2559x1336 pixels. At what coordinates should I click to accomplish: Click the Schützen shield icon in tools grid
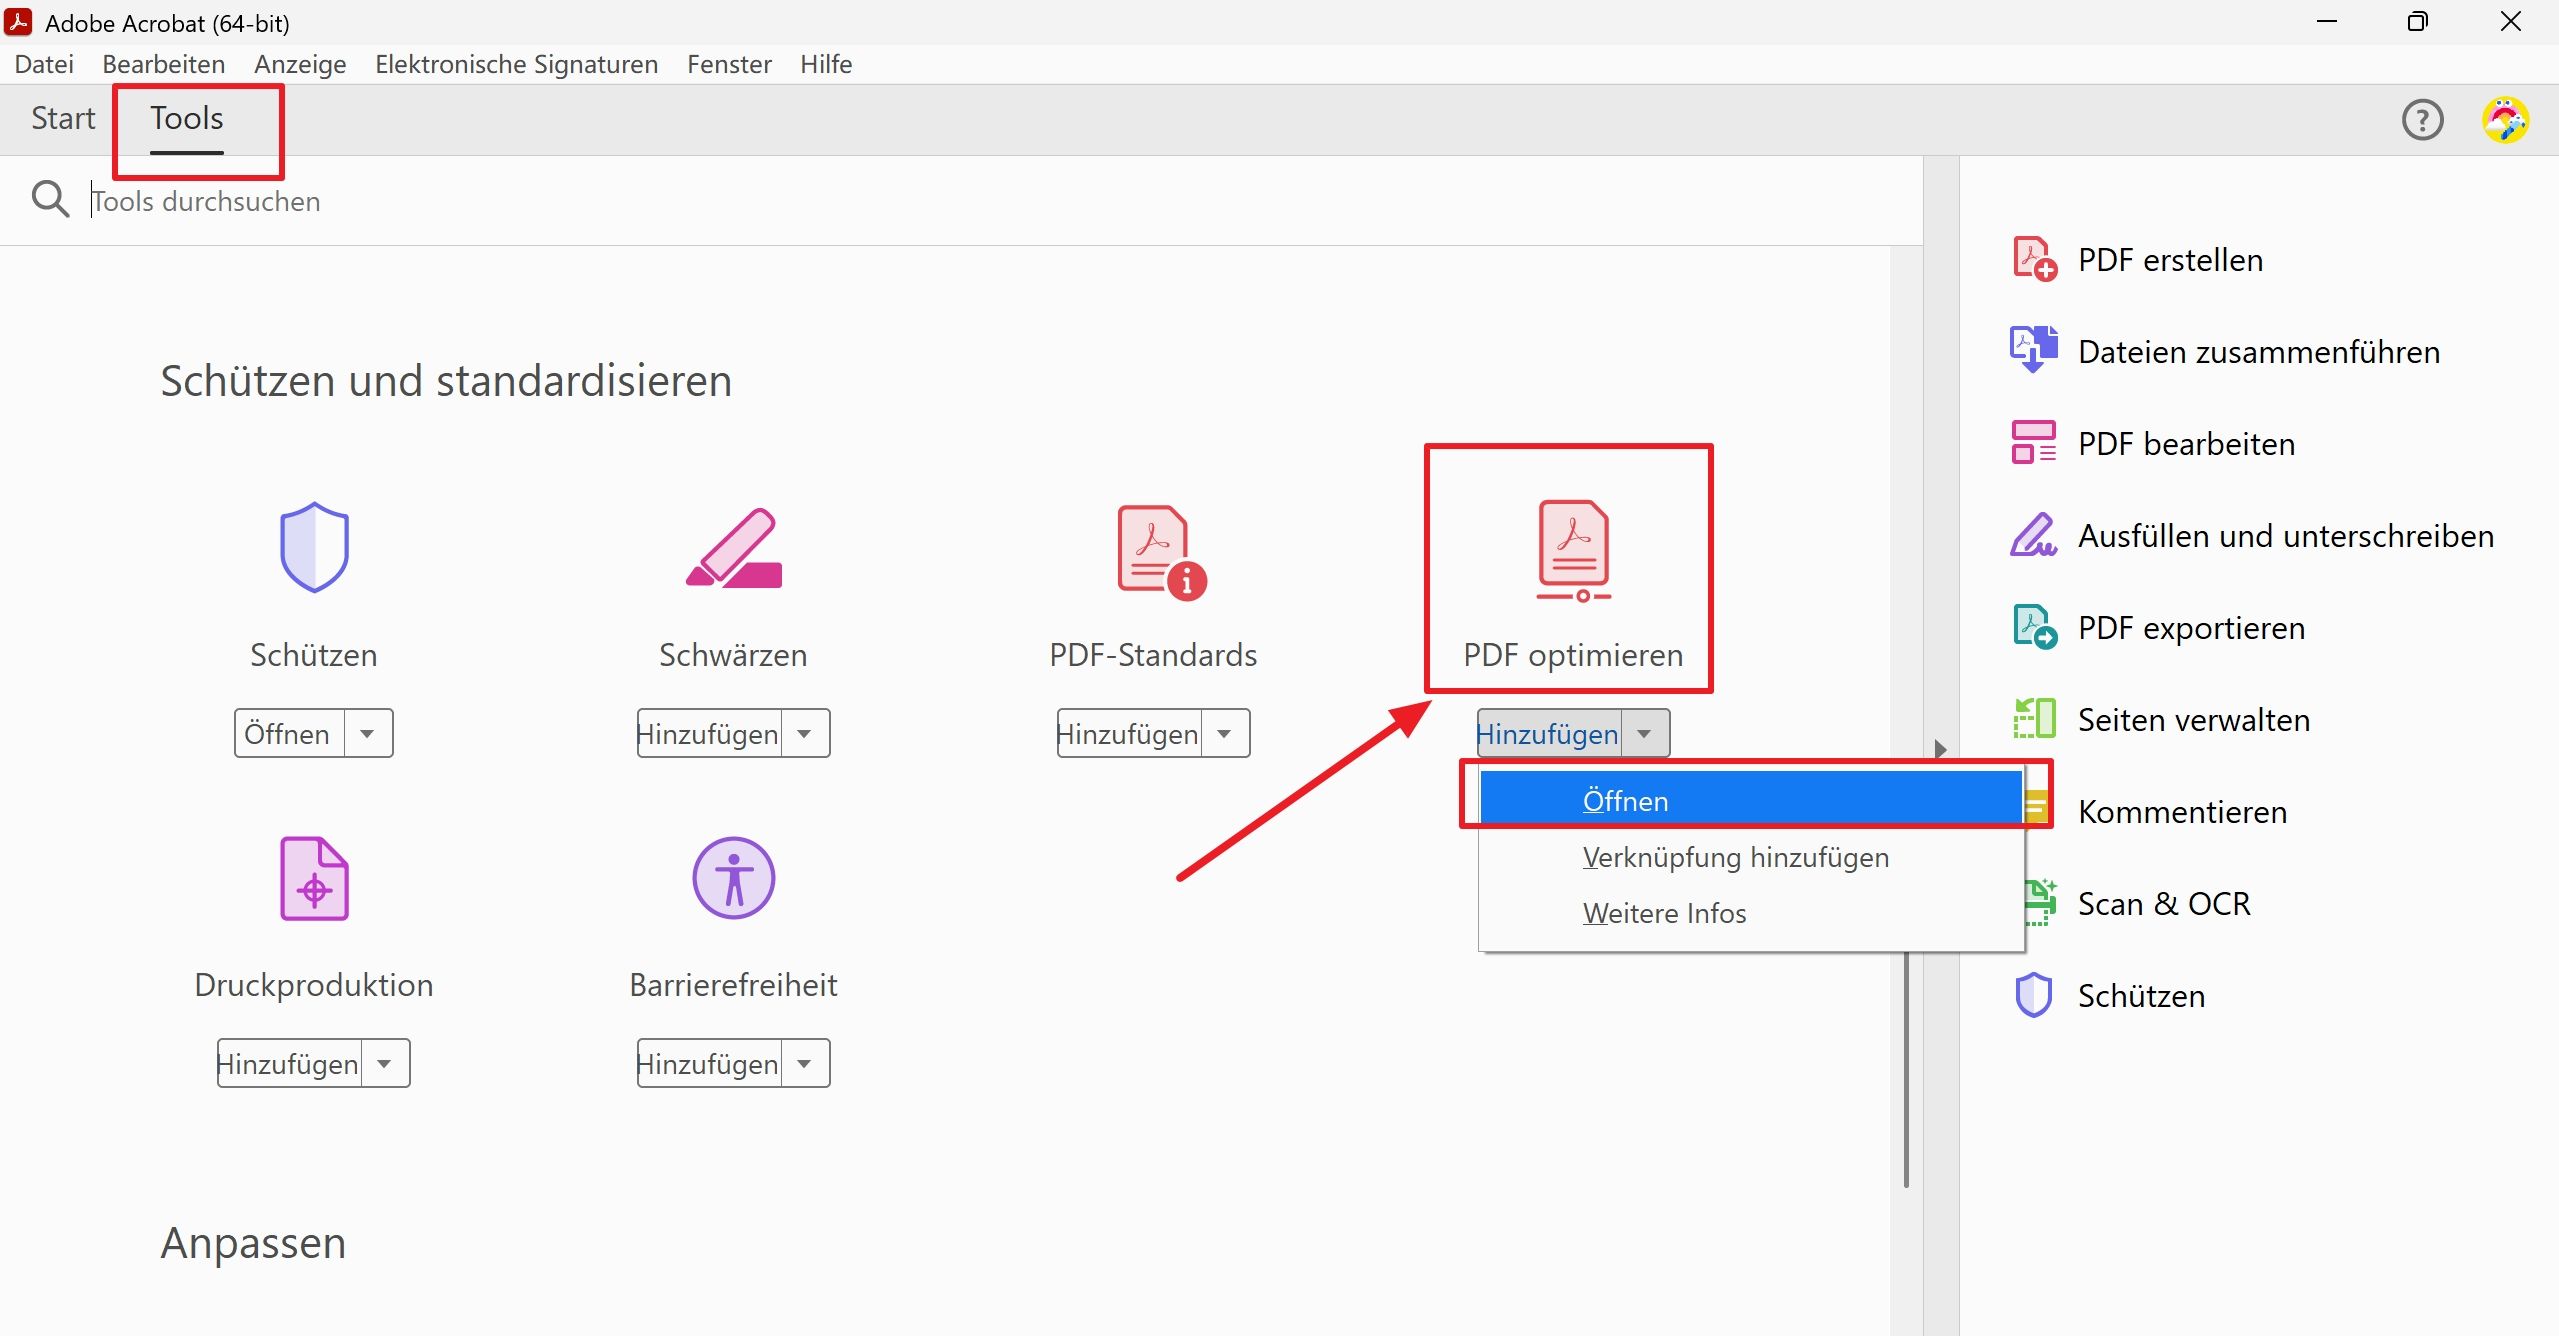point(314,547)
